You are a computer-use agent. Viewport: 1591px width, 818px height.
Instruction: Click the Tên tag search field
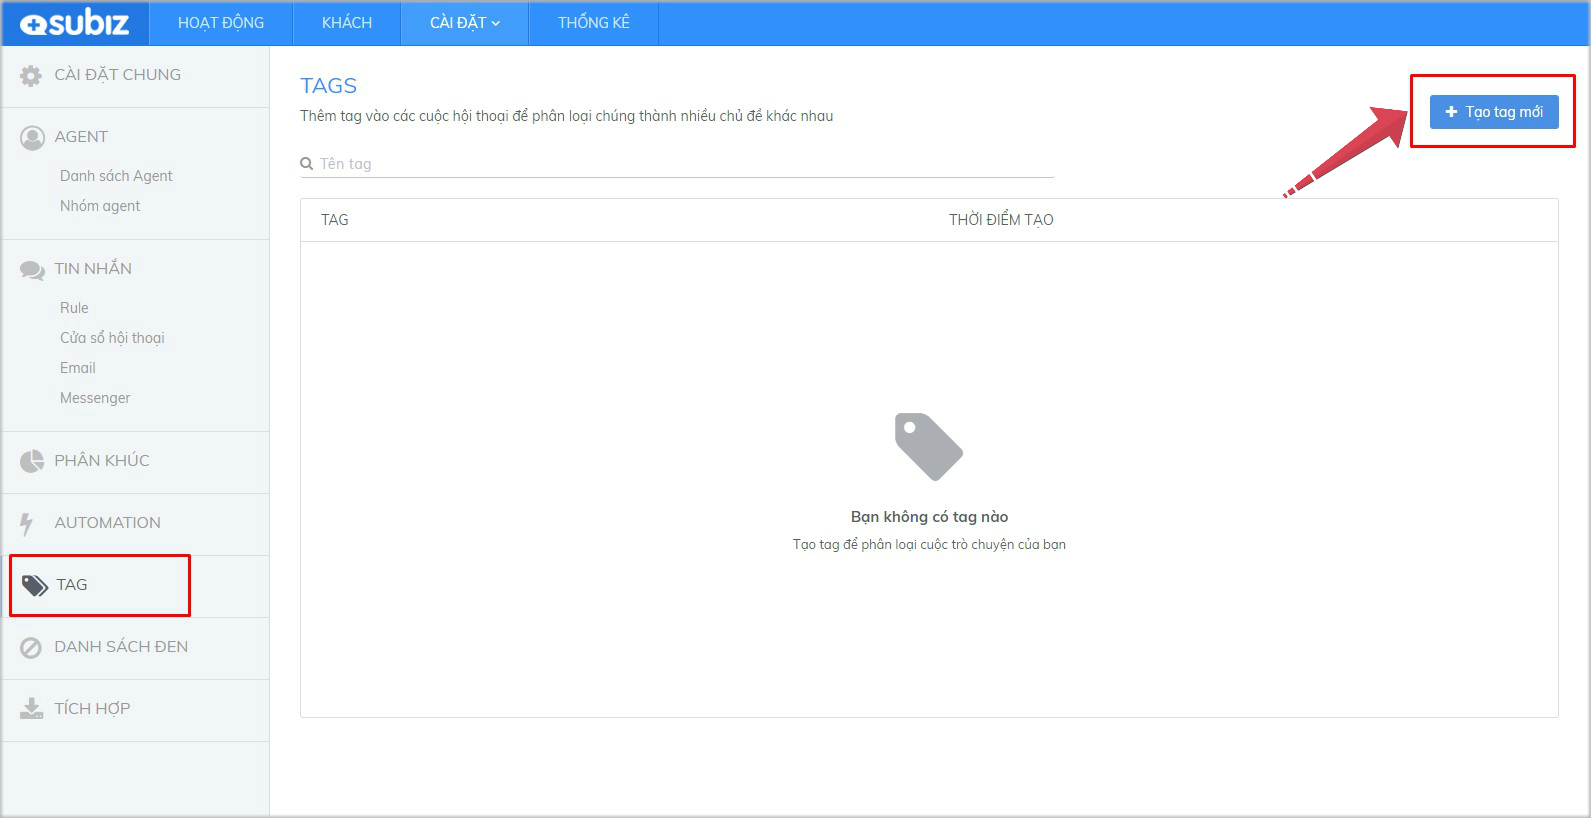(x=680, y=164)
